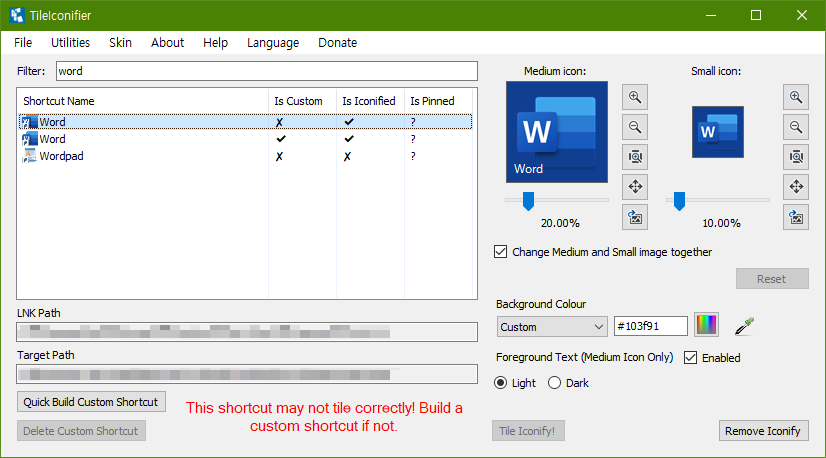
Task: Click Quick Build Custom Shortcut button
Action: pyautogui.click(x=91, y=402)
